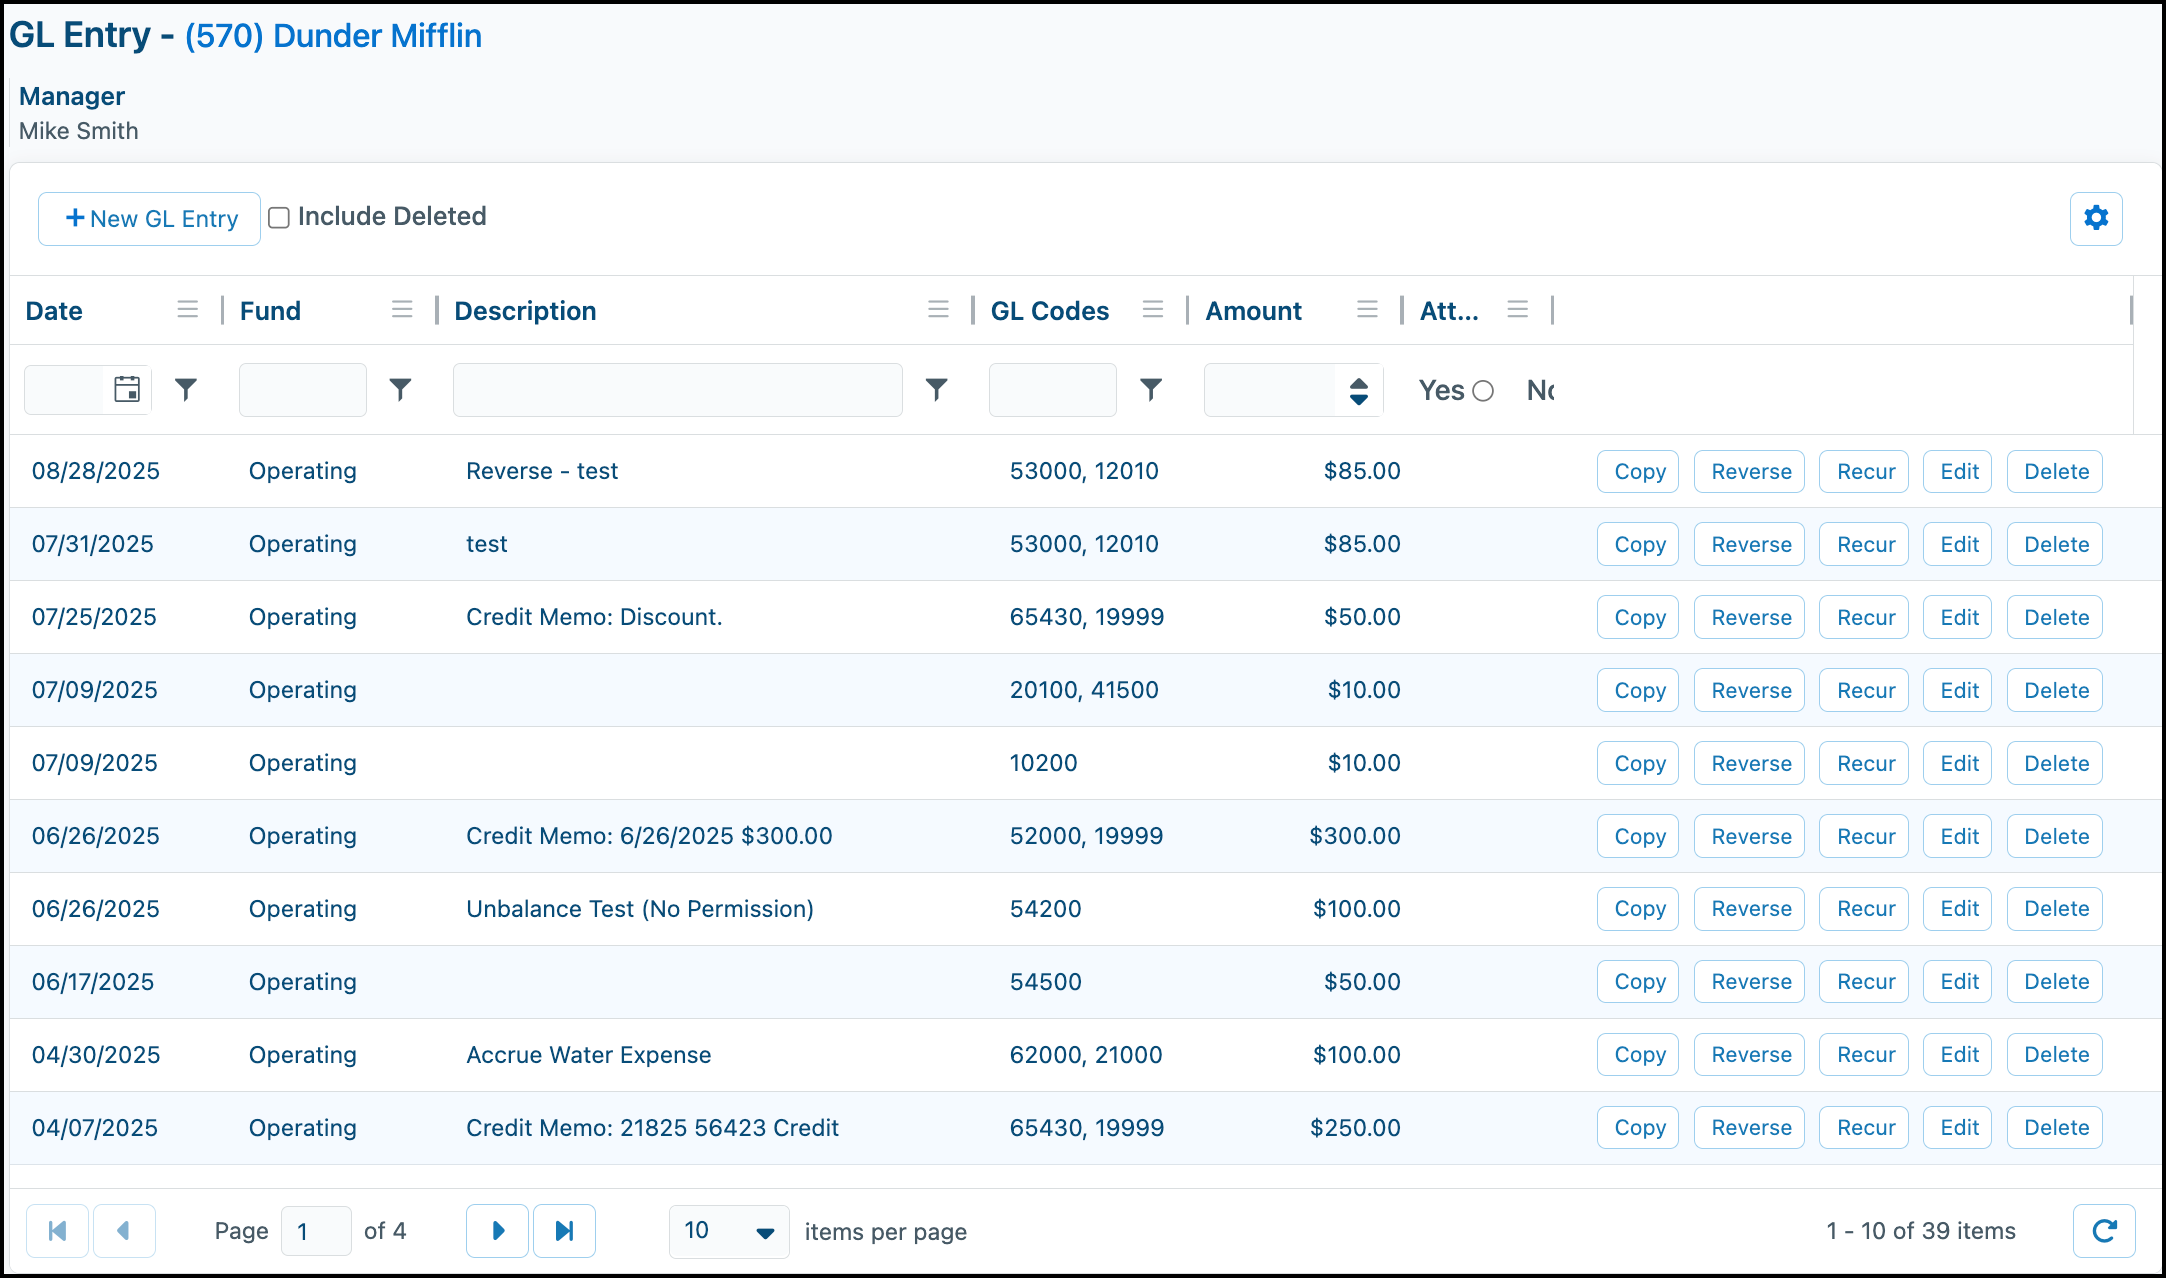Open the Date filter calendar picker
2166x1278 pixels.
[127, 389]
